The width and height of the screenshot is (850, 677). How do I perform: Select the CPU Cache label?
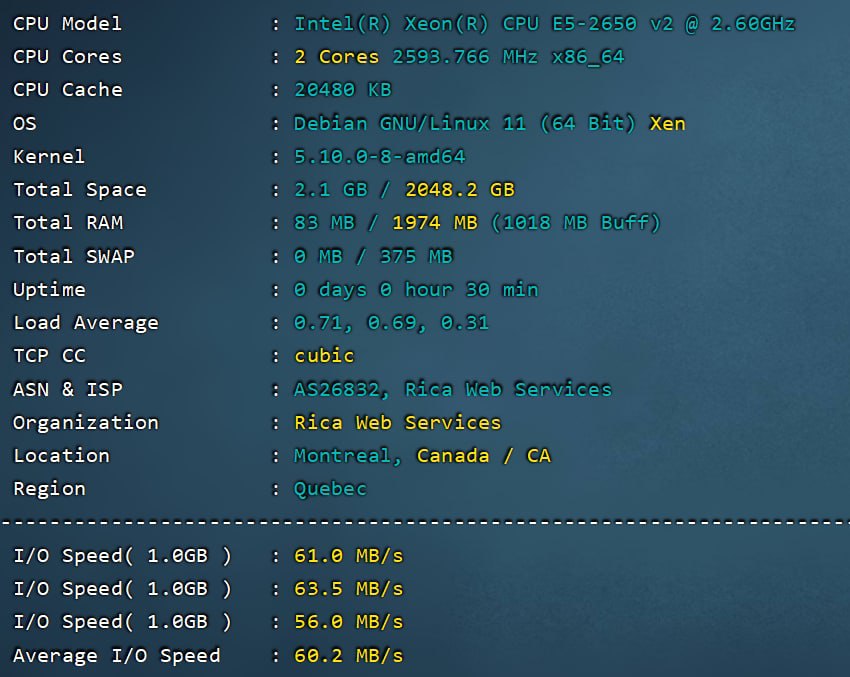67,90
